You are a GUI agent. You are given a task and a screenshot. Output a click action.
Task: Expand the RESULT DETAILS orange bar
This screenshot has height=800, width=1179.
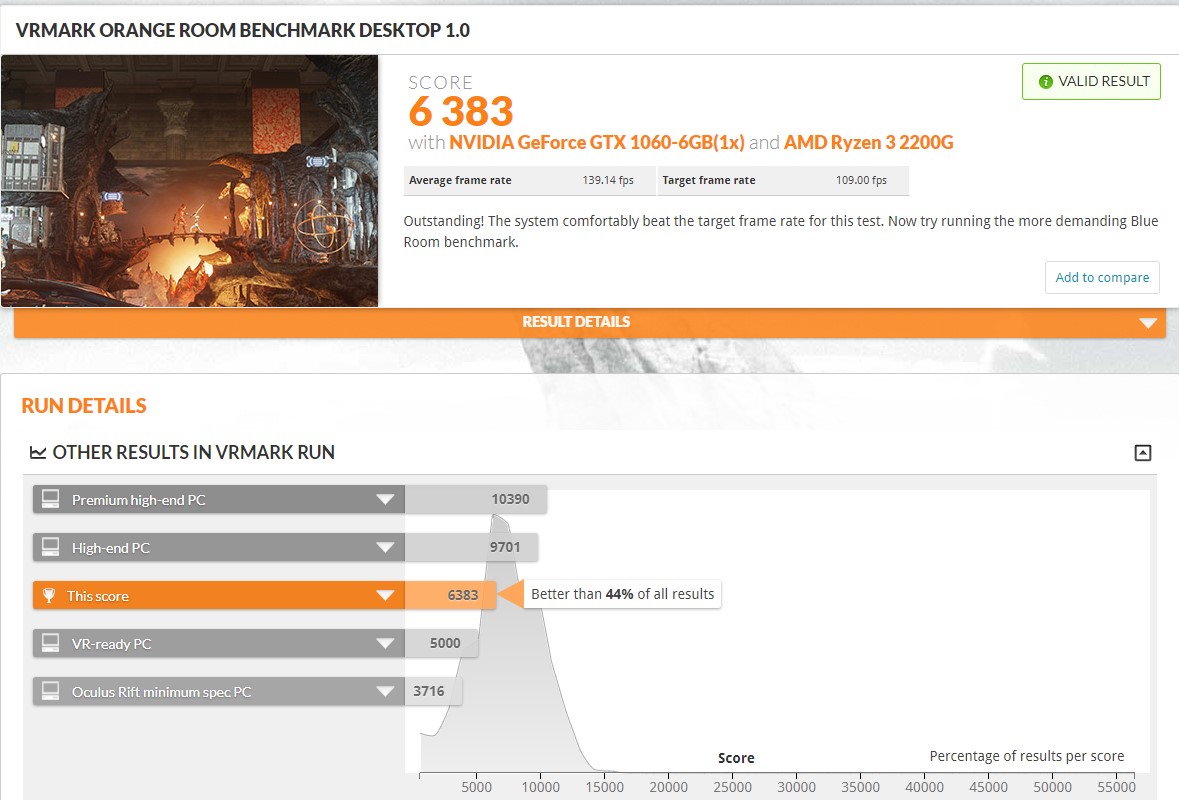click(x=590, y=323)
